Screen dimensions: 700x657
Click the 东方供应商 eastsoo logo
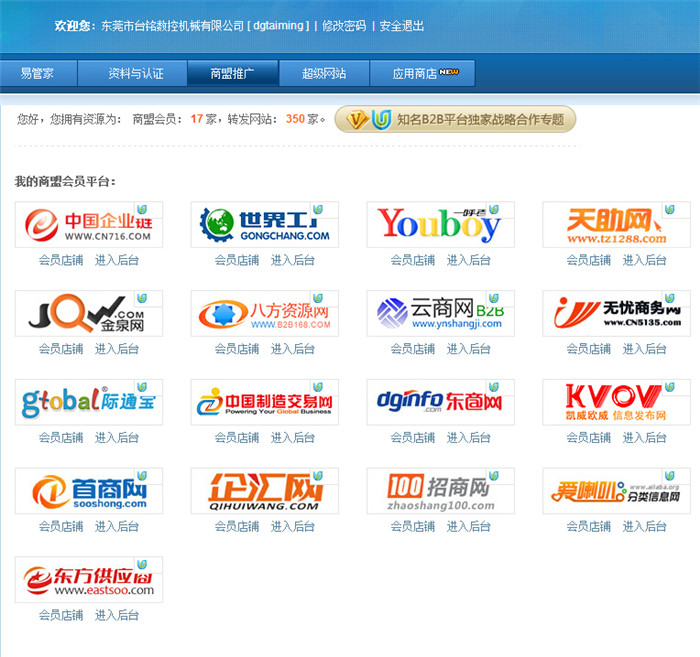coord(88,580)
